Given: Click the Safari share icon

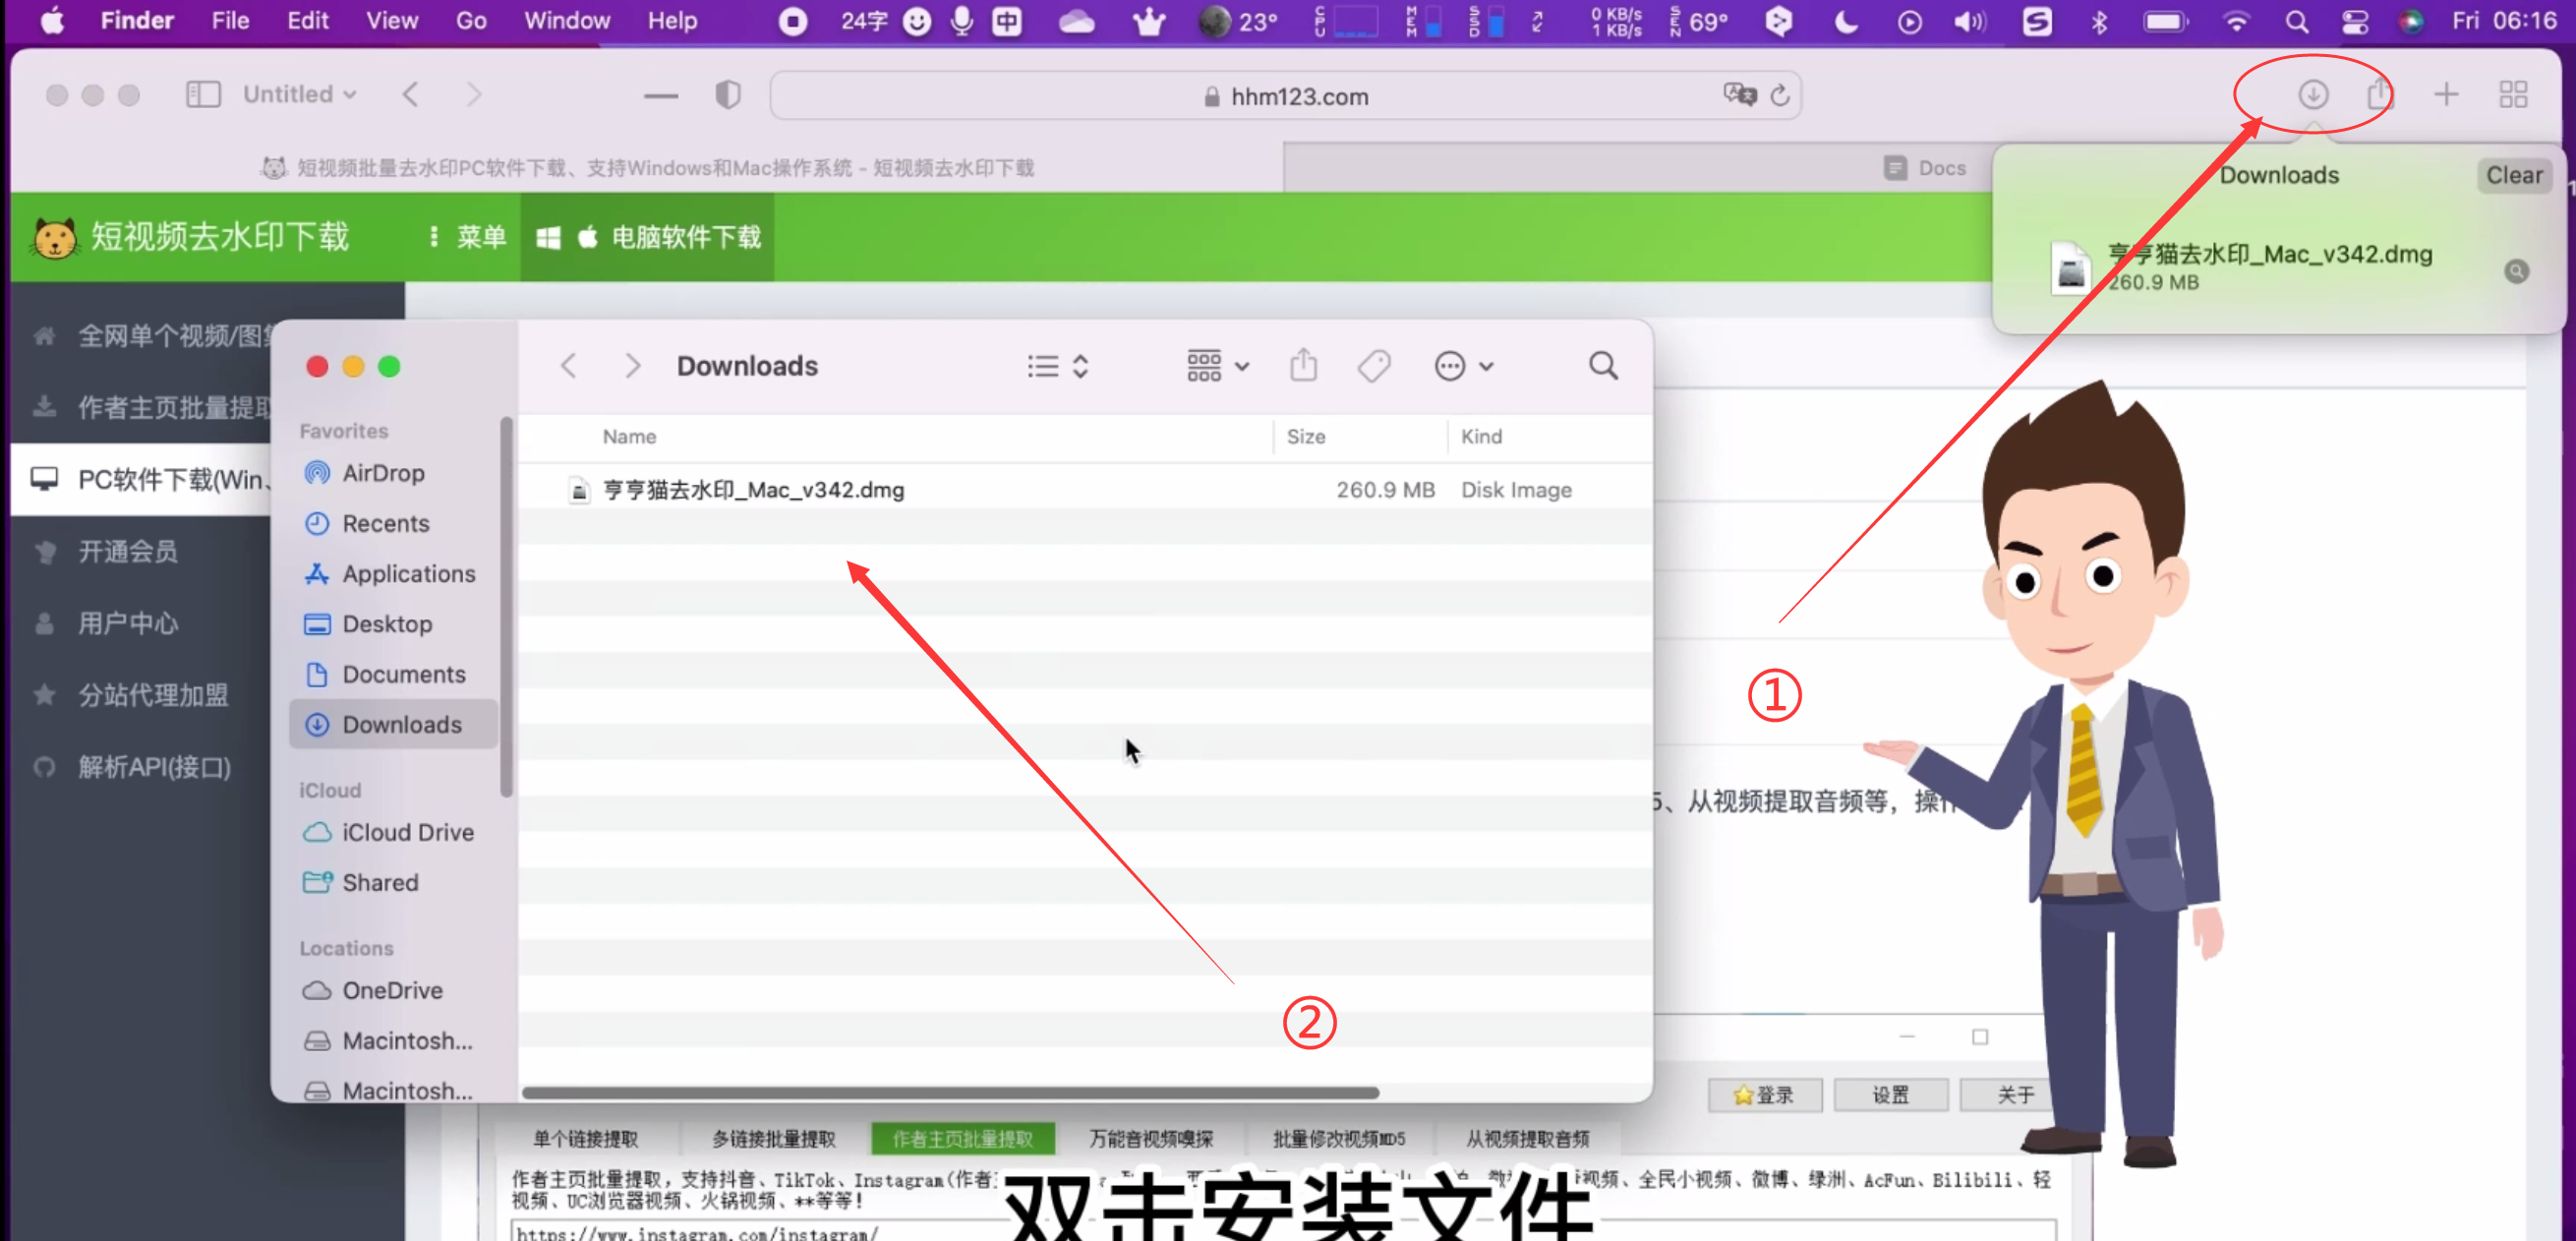Looking at the screenshot, I should (2379, 95).
